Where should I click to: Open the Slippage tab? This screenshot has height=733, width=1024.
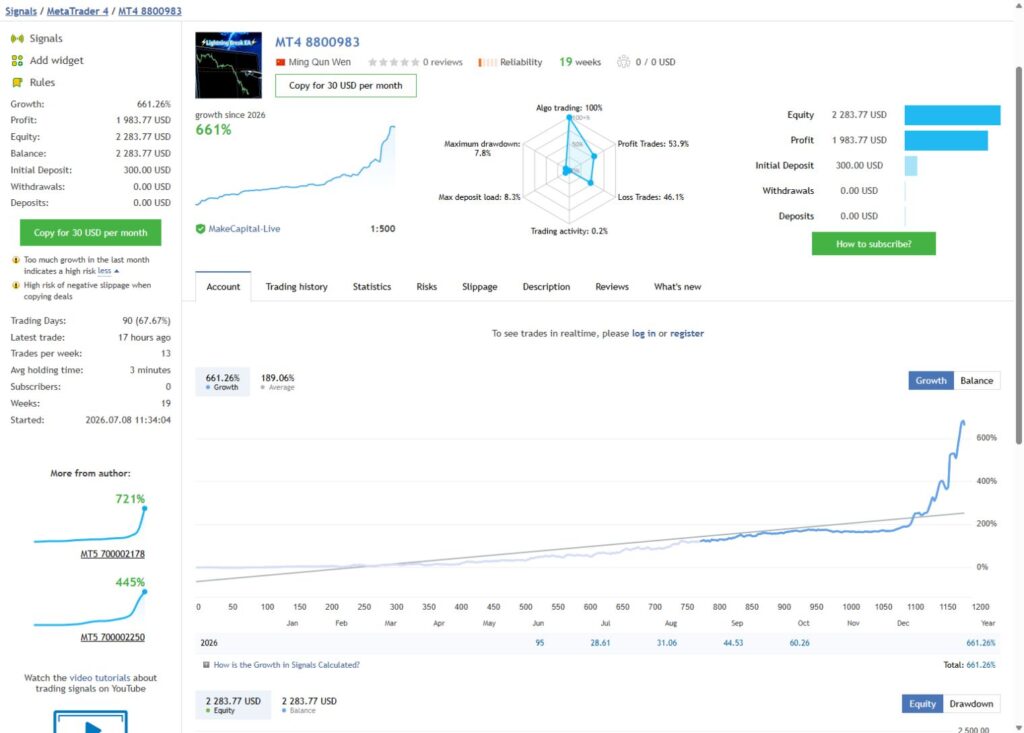tap(479, 287)
